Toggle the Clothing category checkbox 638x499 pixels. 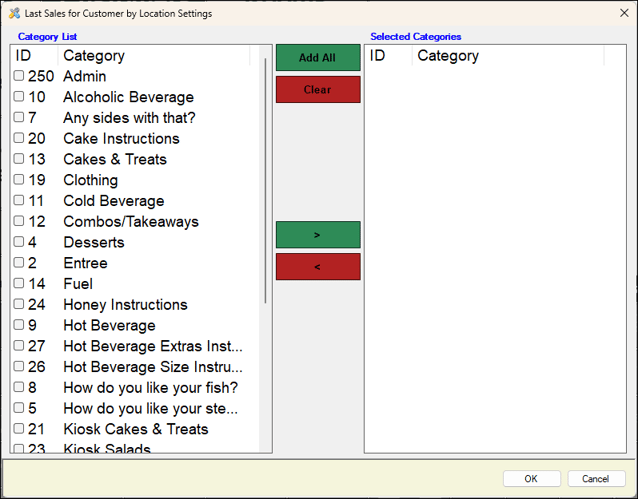19,179
